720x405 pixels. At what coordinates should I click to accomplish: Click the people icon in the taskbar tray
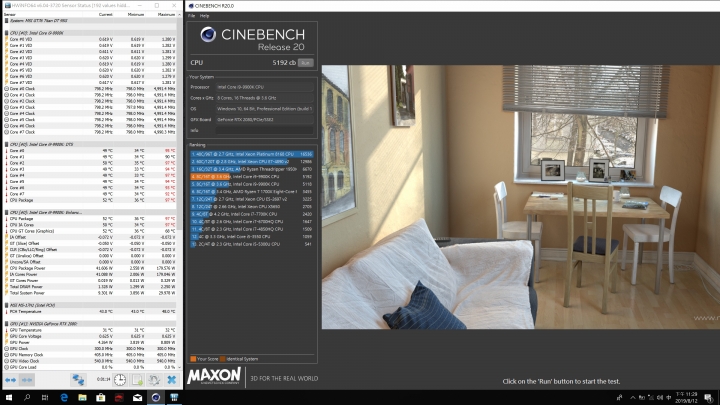(x=619, y=398)
